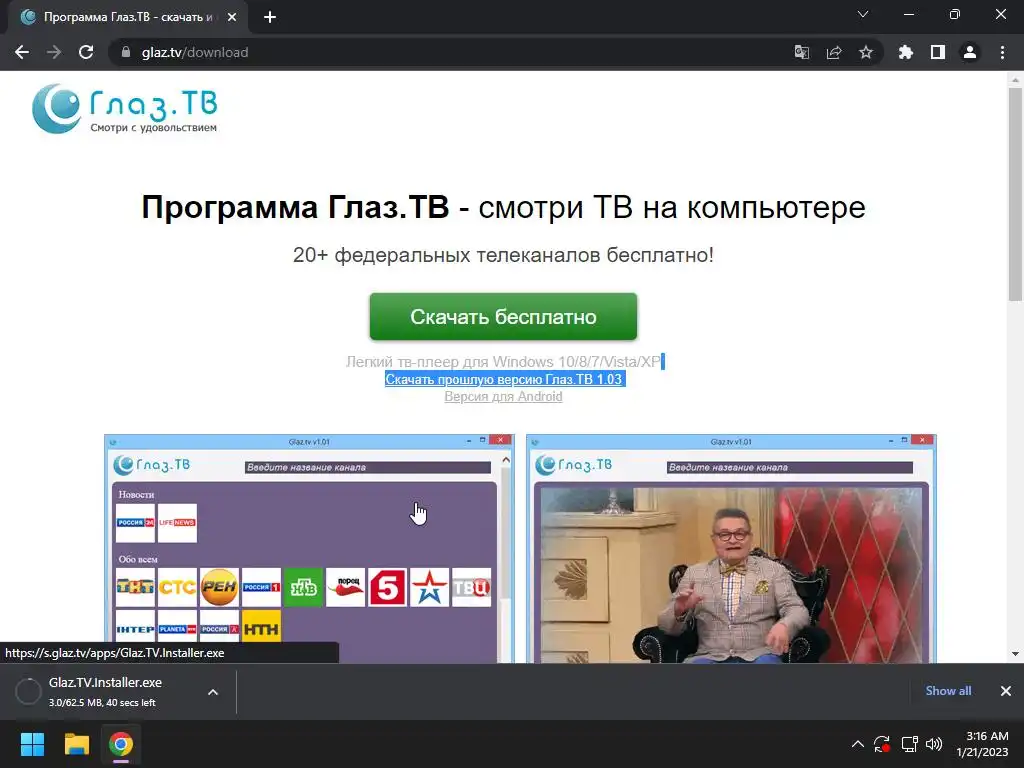Expand the tab search chevron
Screen dimensions: 1024x768
tap(863, 14)
